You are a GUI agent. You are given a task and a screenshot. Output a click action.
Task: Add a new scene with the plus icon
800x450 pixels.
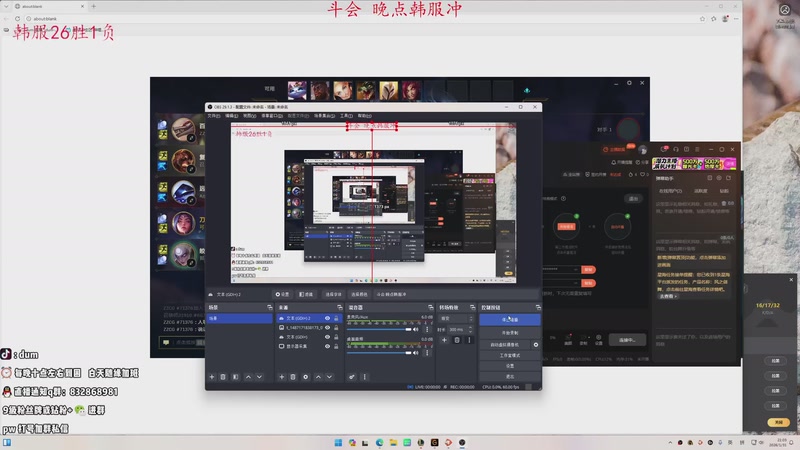pos(211,377)
